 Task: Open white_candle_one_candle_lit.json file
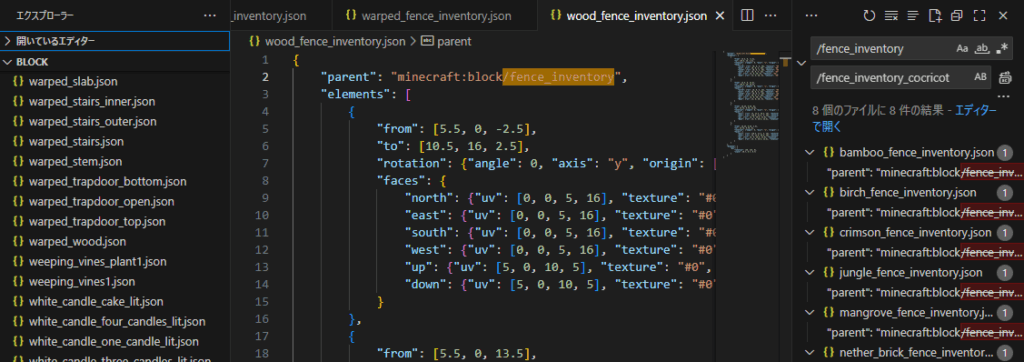[114, 342]
